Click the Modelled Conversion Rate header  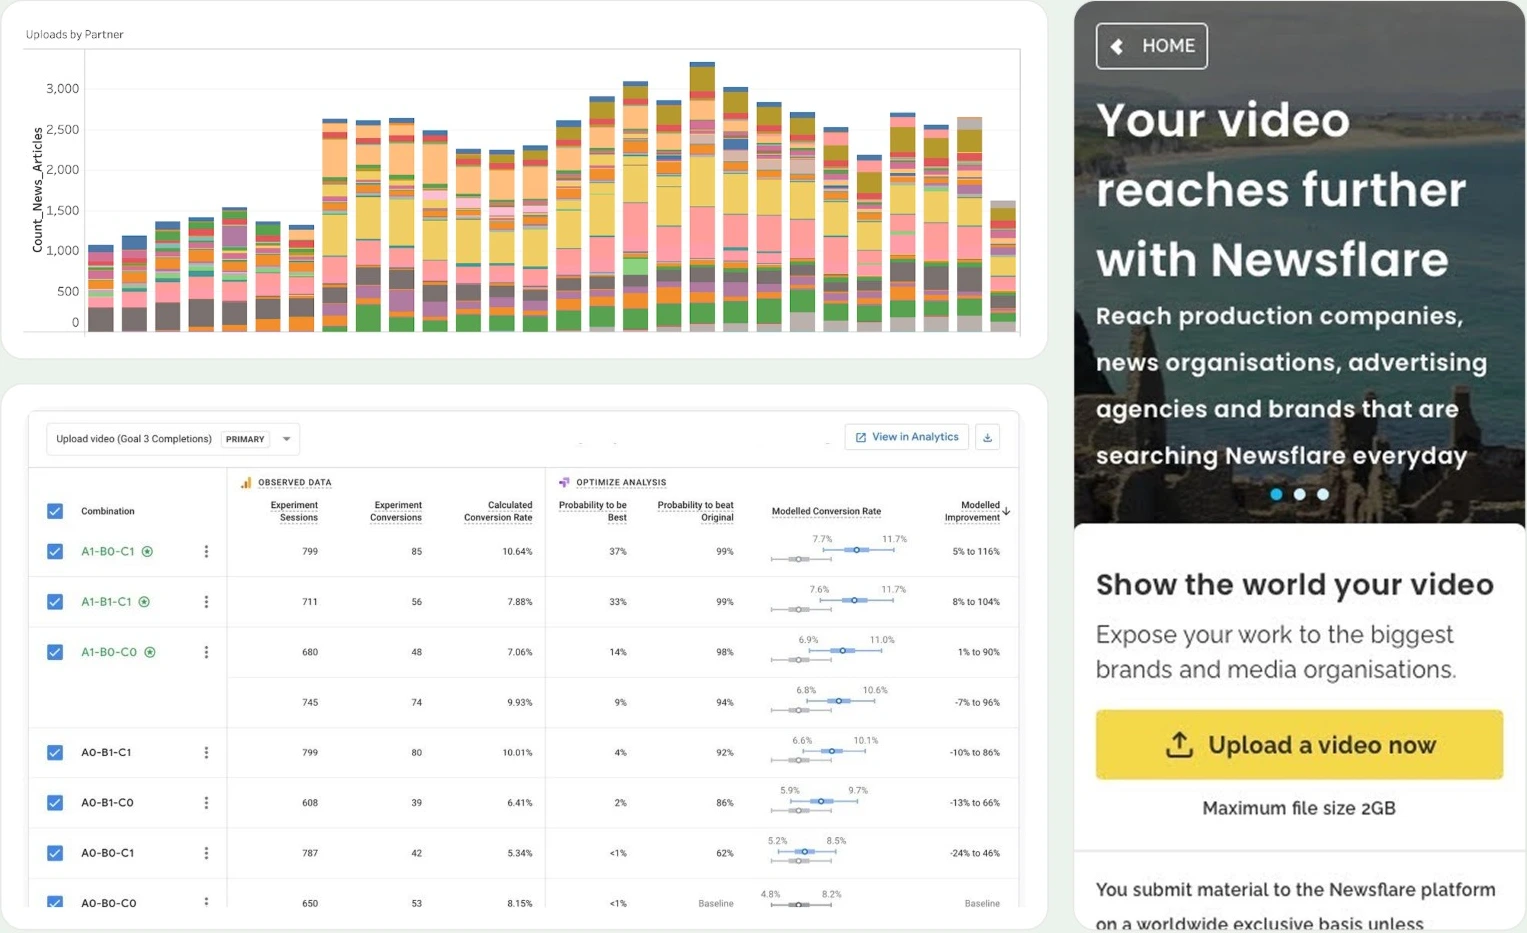click(826, 511)
